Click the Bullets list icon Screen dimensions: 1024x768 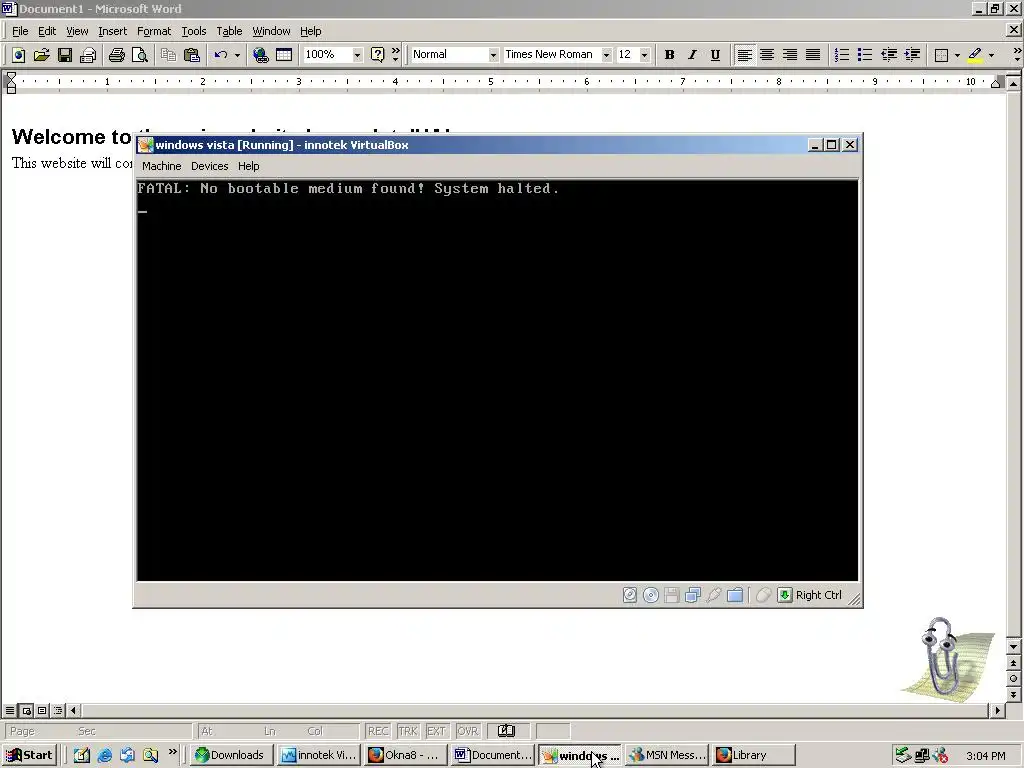pyautogui.click(x=865, y=55)
